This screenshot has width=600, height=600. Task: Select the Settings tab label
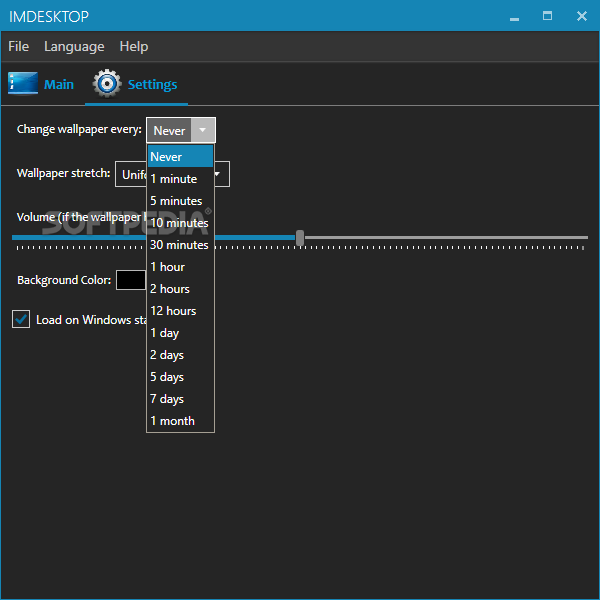[x=152, y=84]
